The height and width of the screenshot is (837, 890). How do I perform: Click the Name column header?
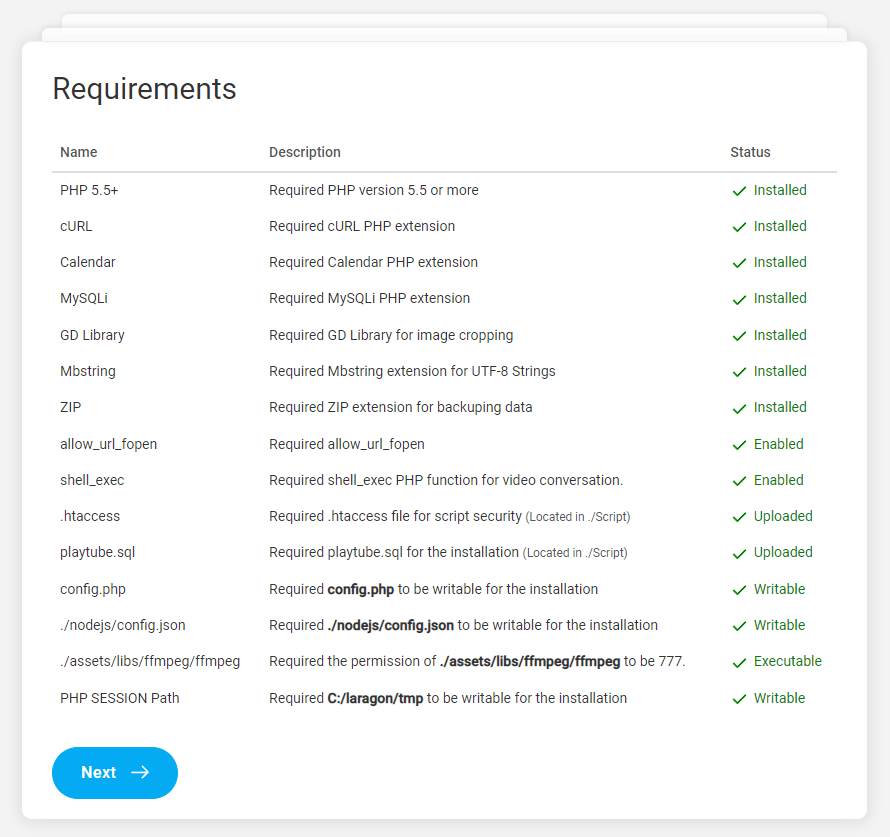(79, 152)
